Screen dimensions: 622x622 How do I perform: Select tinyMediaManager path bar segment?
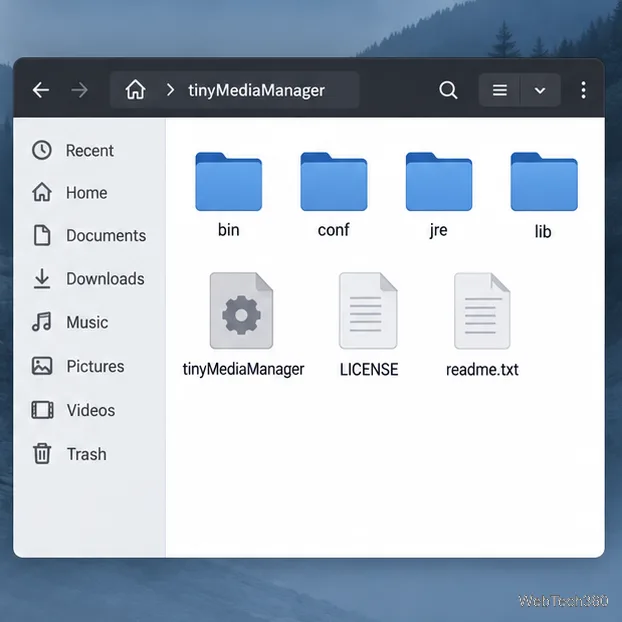coord(256,90)
